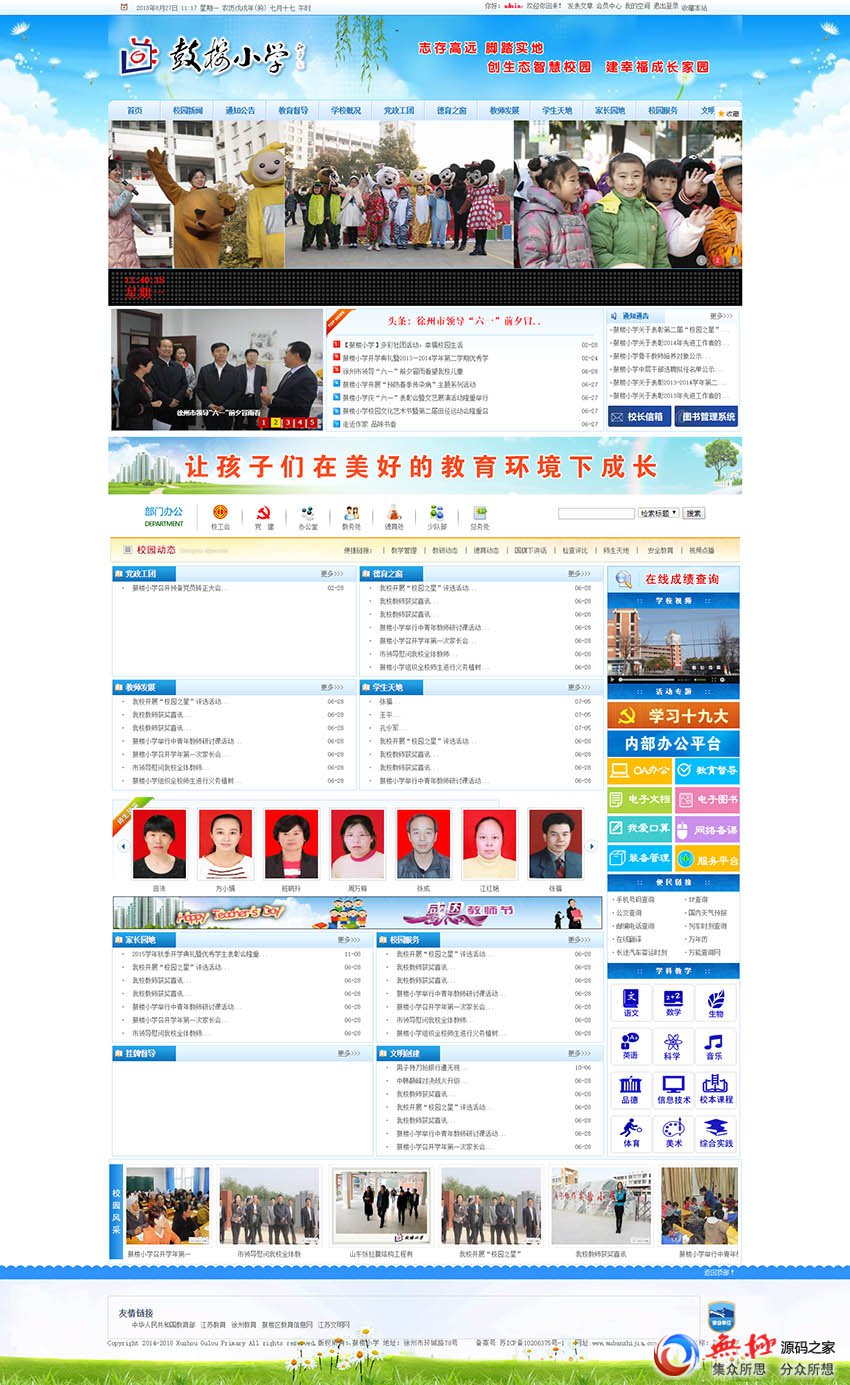Open the 江苏教育 friendly link
This screenshot has width=850, height=1385.
click(213, 1325)
